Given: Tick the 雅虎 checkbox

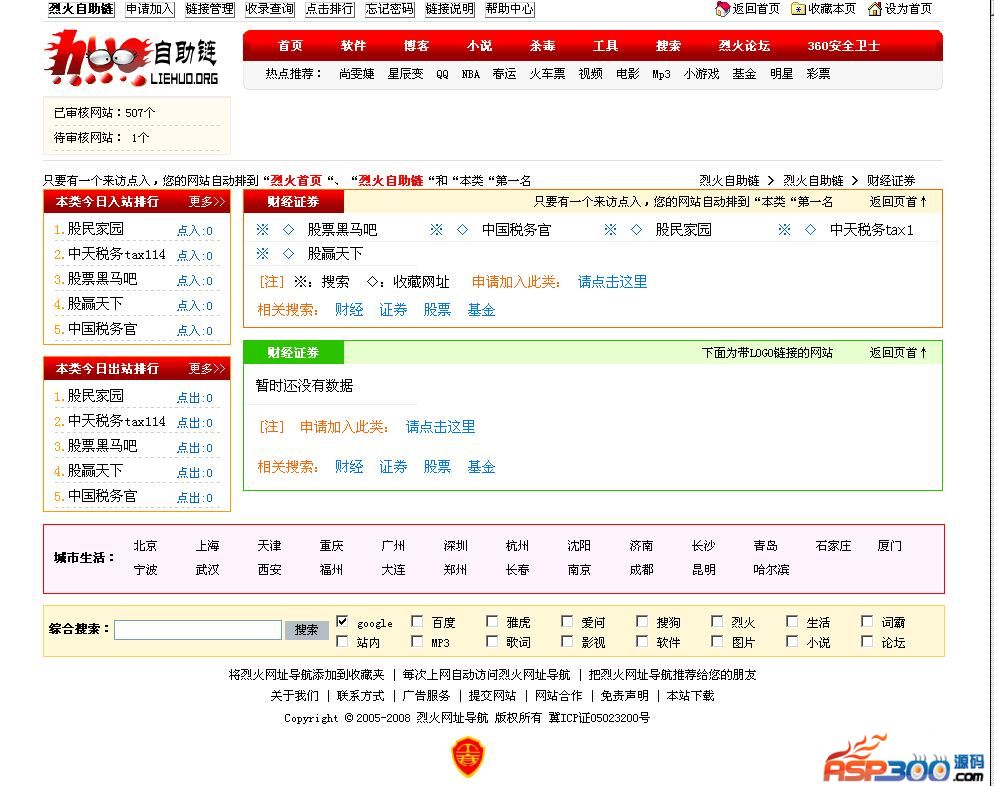Looking at the screenshot, I should [492, 621].
